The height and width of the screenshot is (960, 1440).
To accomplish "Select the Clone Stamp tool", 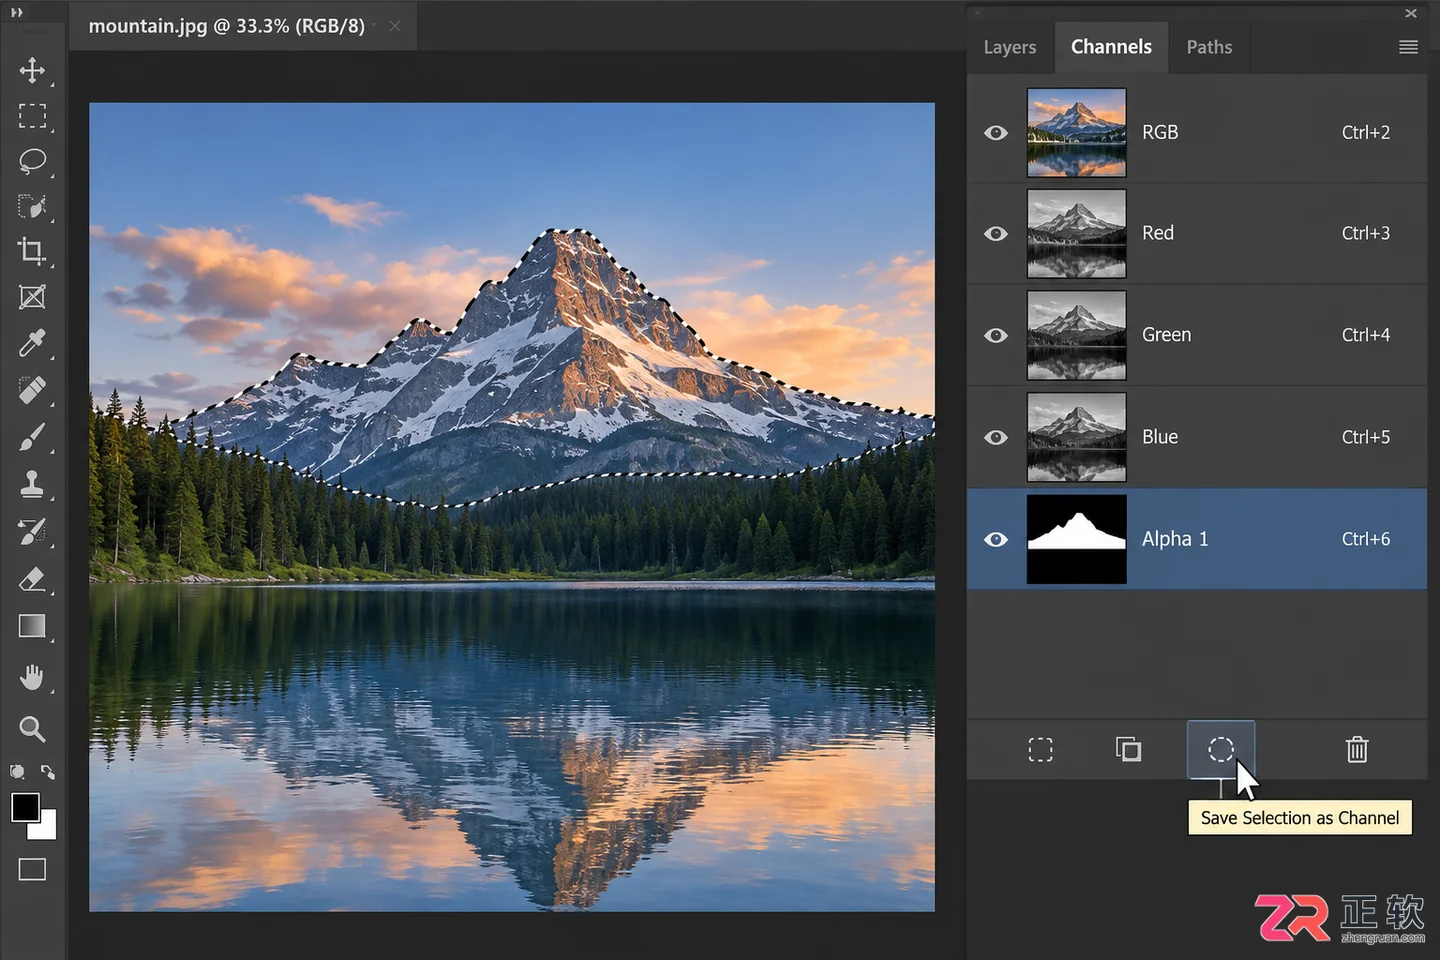I will [x=32, y=485].
